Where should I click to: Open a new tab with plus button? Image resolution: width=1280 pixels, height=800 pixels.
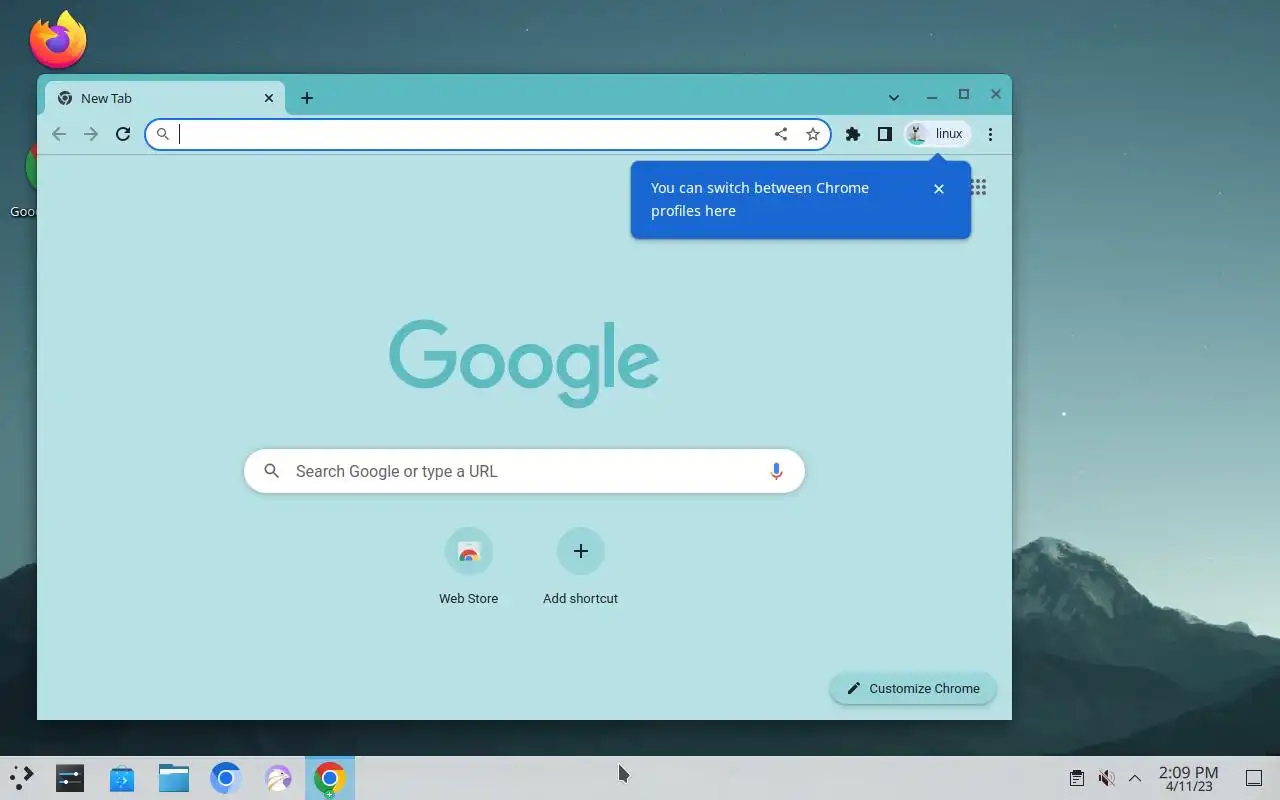click(307, 98)
